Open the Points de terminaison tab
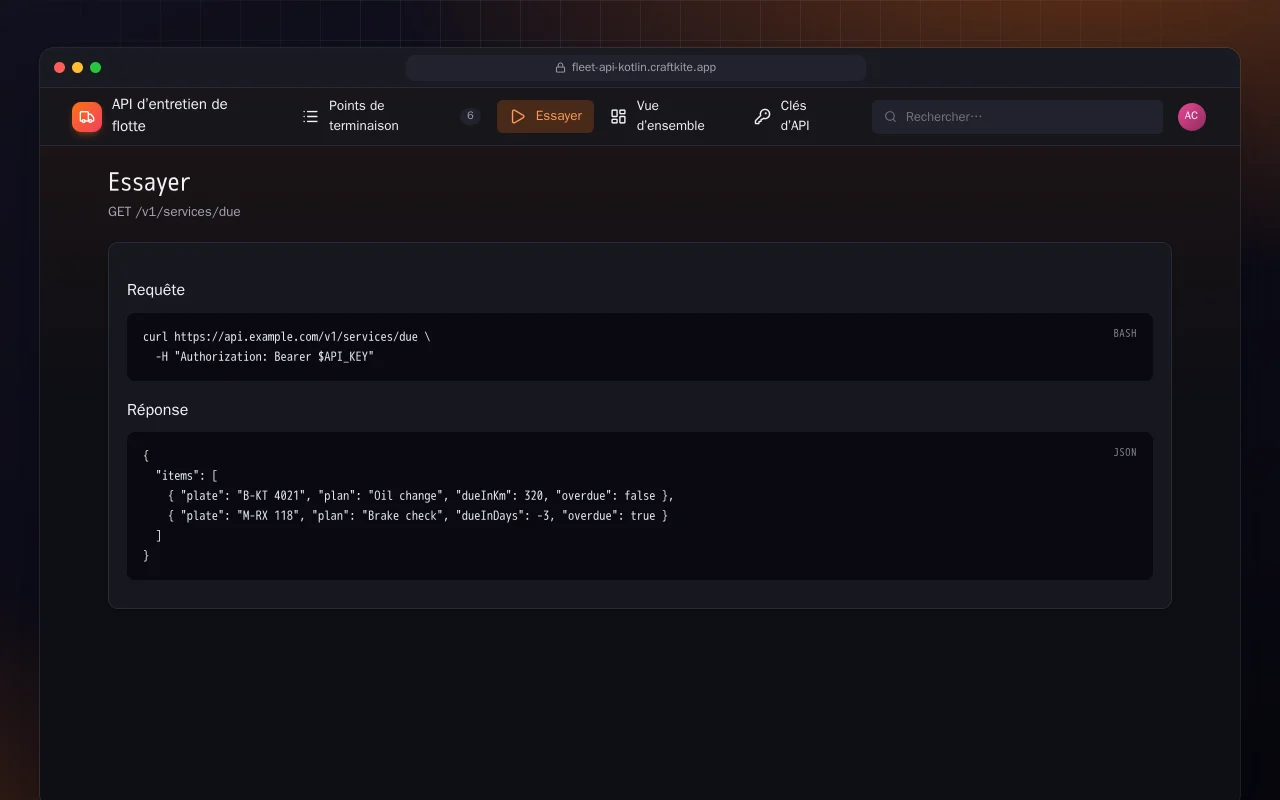Screen dimensions: 1280x800 point(391,116)
